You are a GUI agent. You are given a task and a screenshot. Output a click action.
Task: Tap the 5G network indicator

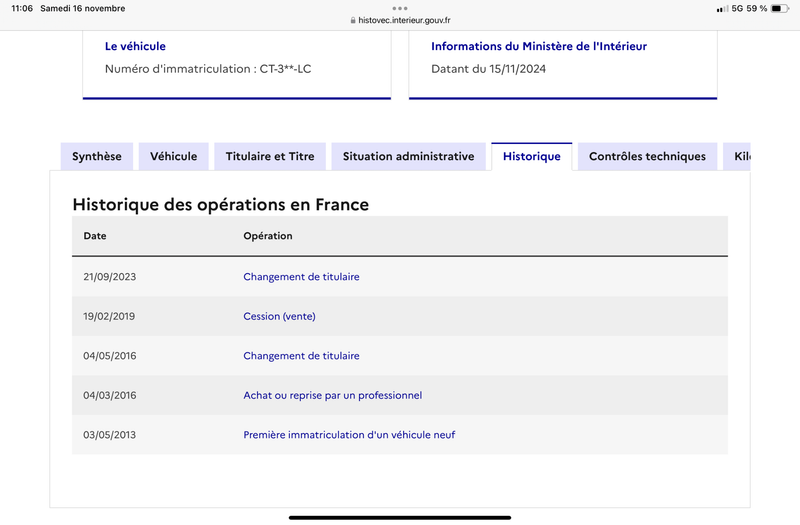click(737, 9)
